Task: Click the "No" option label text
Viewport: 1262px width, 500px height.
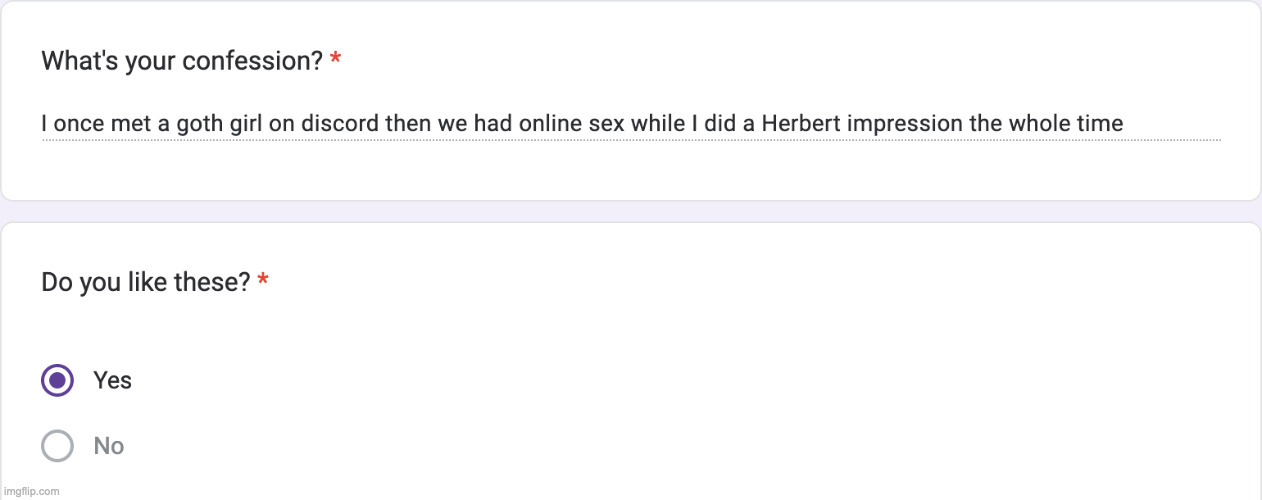Action: pyautogui.click(x=108, y=446)
